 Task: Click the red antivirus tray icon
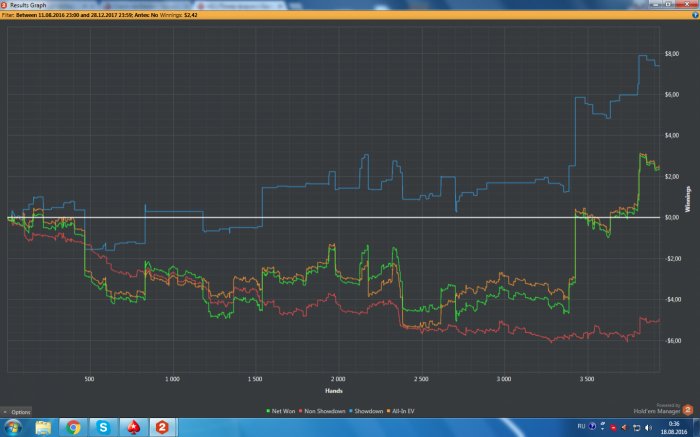[x=613, y=428]
